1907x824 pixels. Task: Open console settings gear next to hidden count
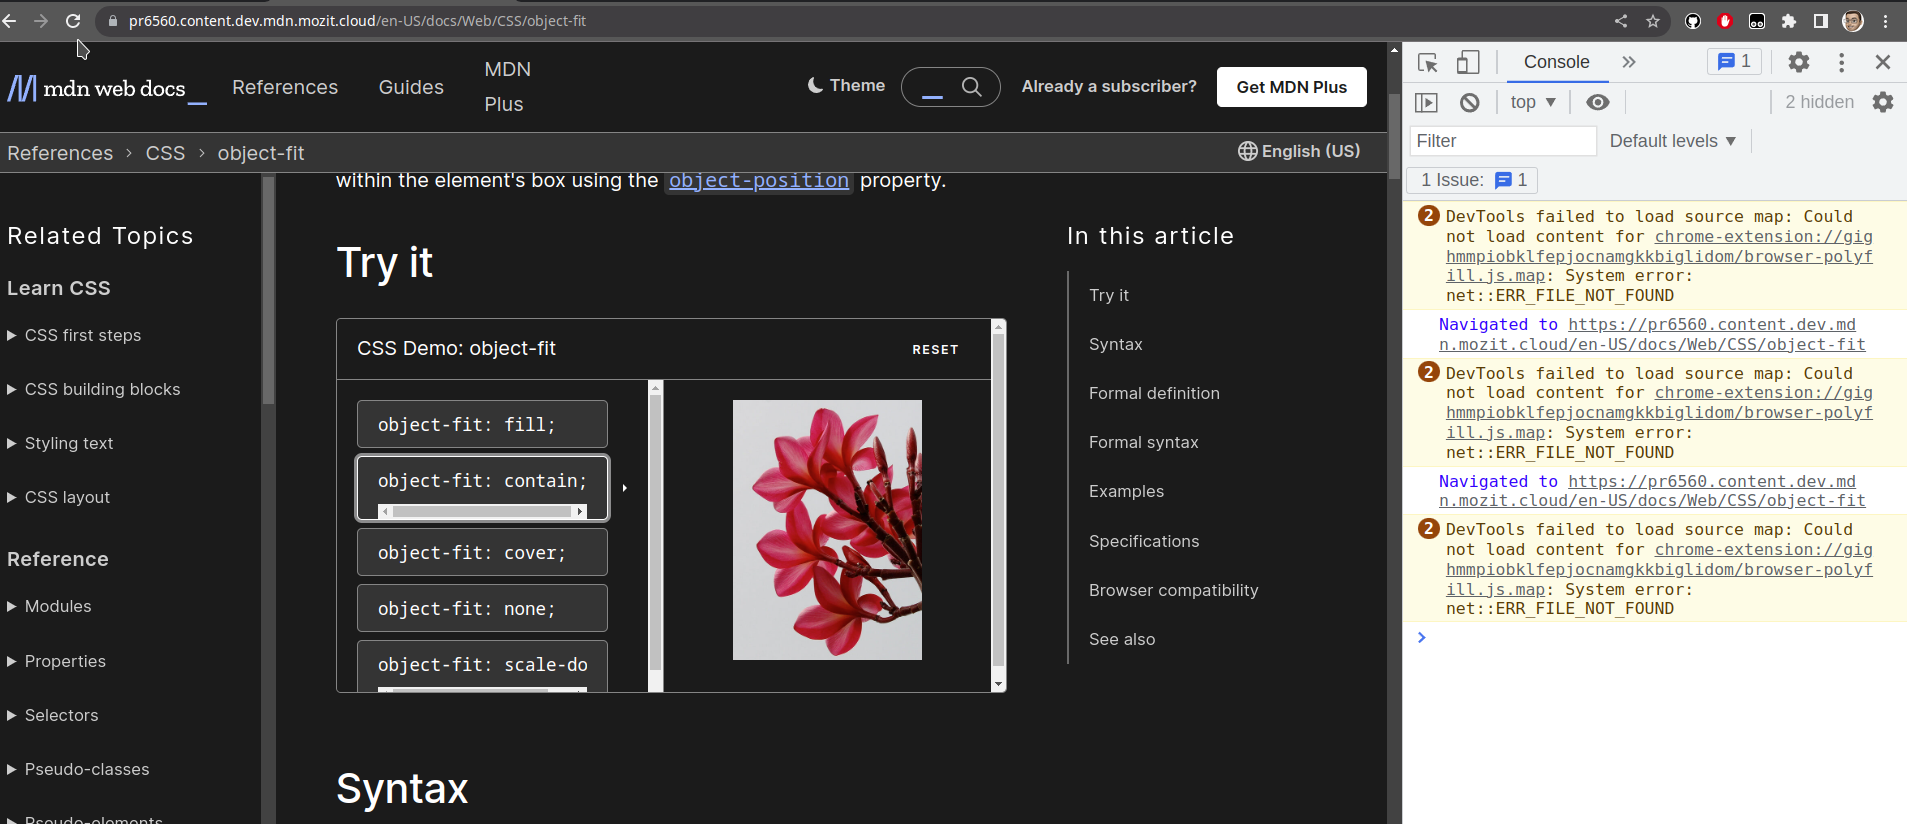tap(1883, 102)
